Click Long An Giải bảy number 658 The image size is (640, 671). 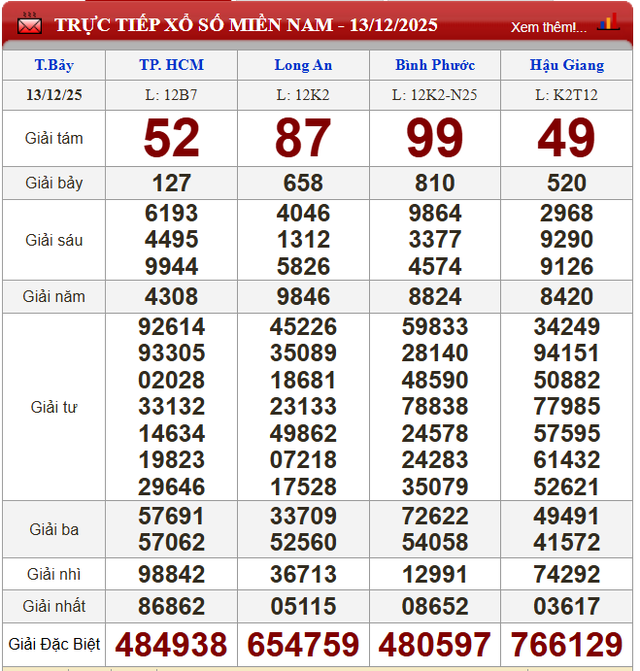click(303, 183)
